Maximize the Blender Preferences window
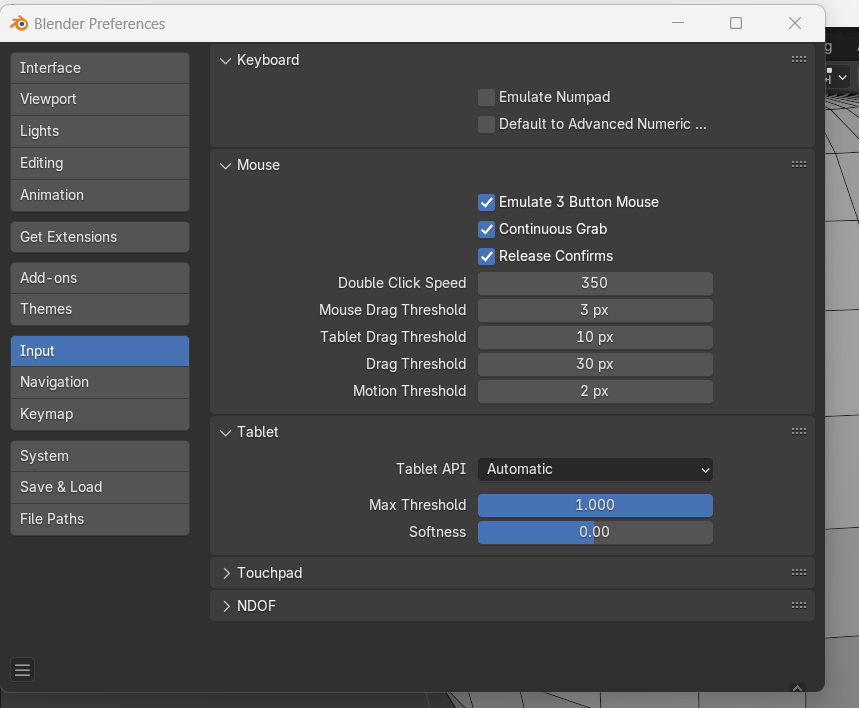859x708 pixels. (x=736, y=23)
